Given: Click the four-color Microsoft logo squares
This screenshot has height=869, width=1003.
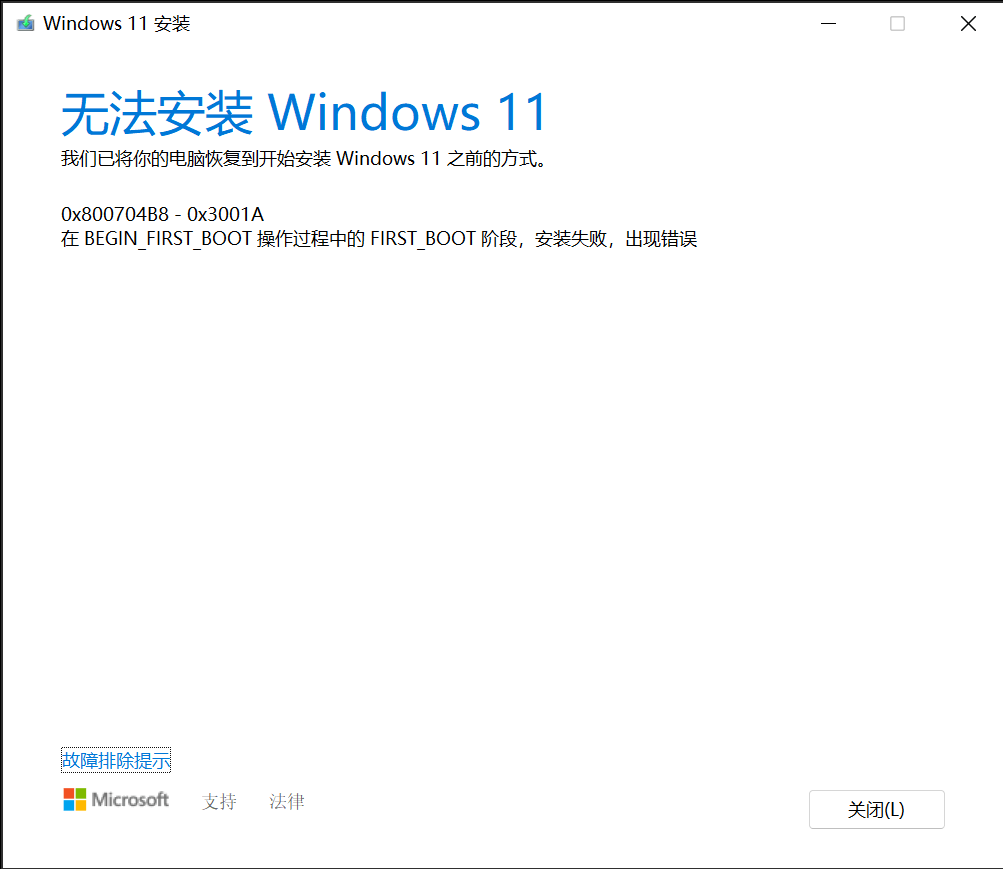Looking at the screenshot, I should 75,799.
